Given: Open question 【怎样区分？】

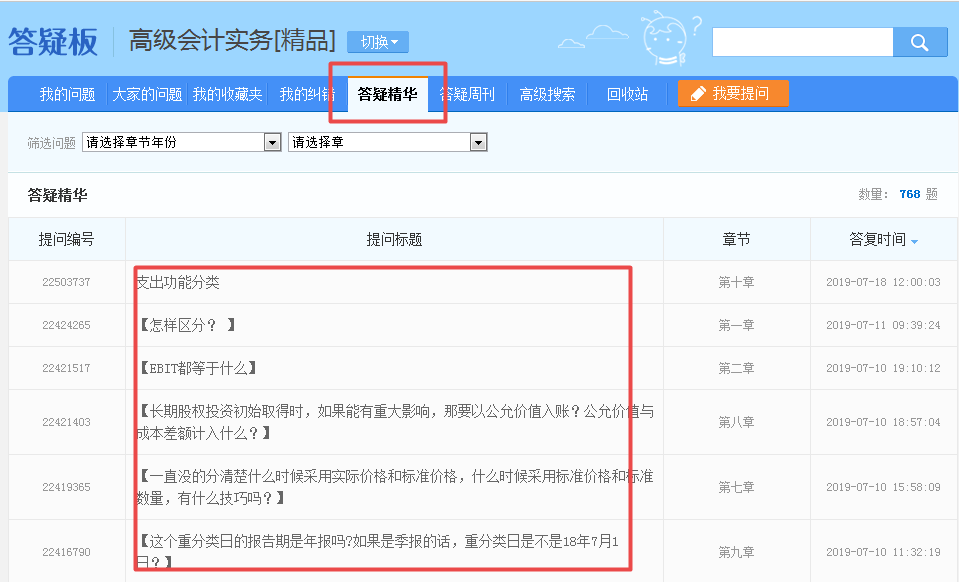Looking at the screenshot, I should tap(187, 325).
